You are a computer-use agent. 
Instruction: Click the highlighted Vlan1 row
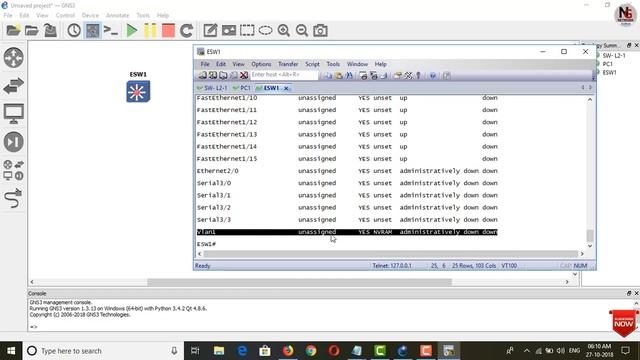347,232
